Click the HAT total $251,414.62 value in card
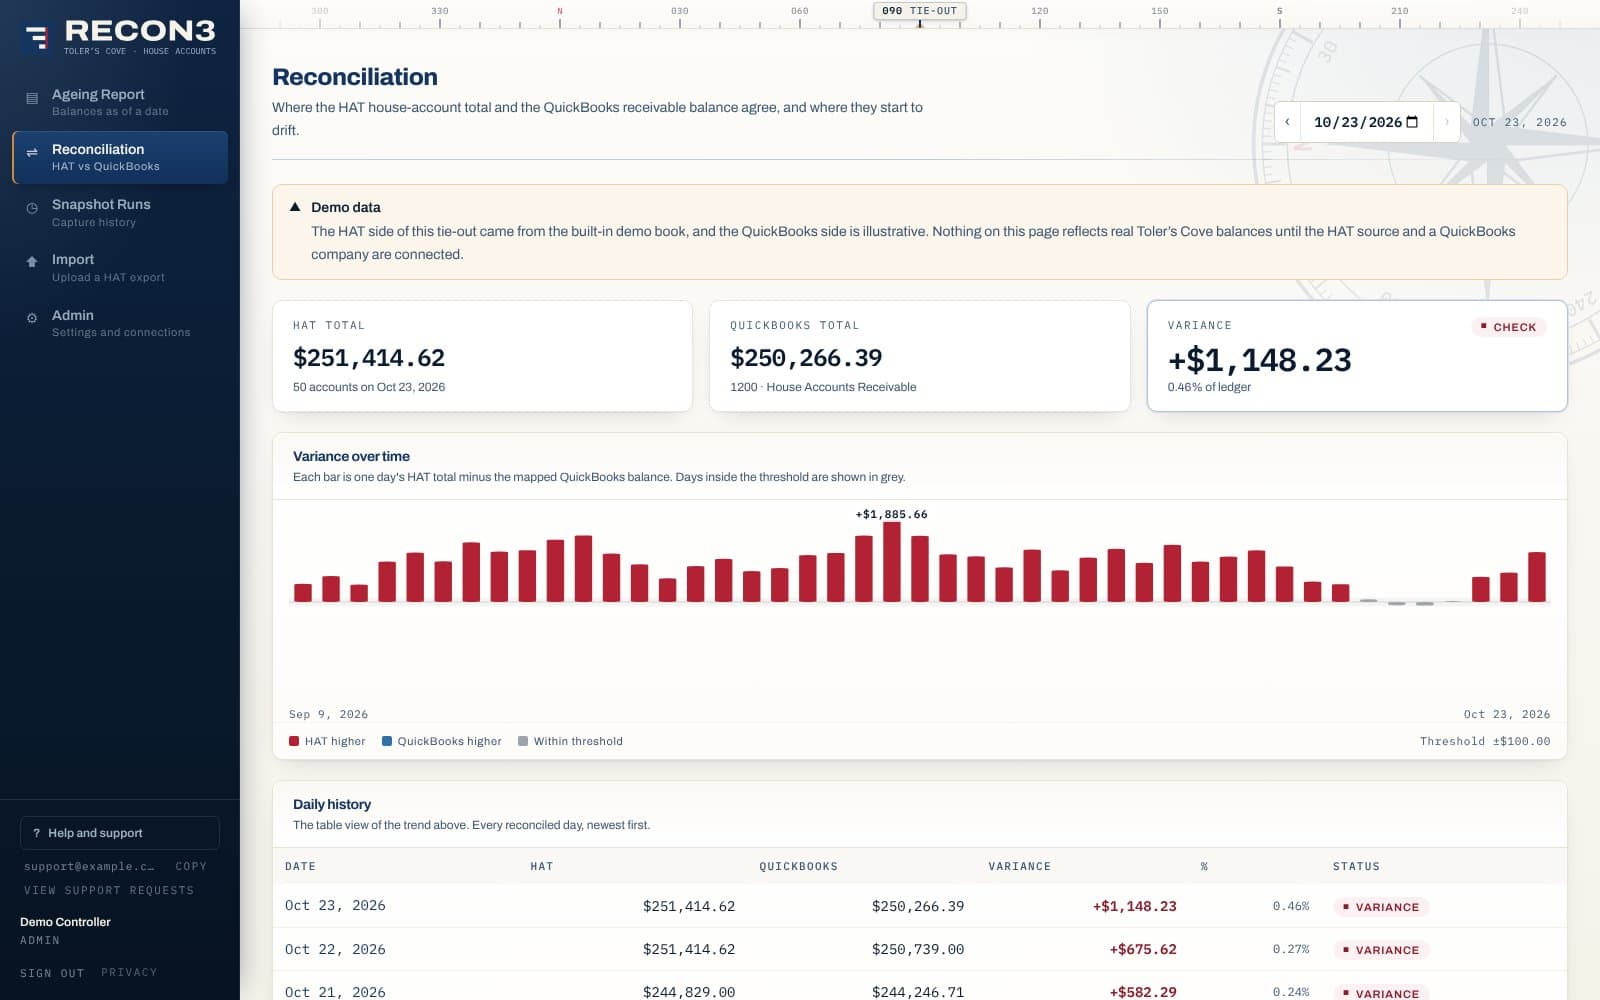Viewport: 1600px width, 1000px height. tap(369, 358)
